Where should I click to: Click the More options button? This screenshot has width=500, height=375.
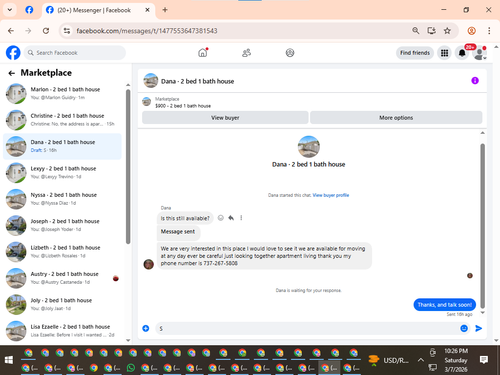coord(396,118)
